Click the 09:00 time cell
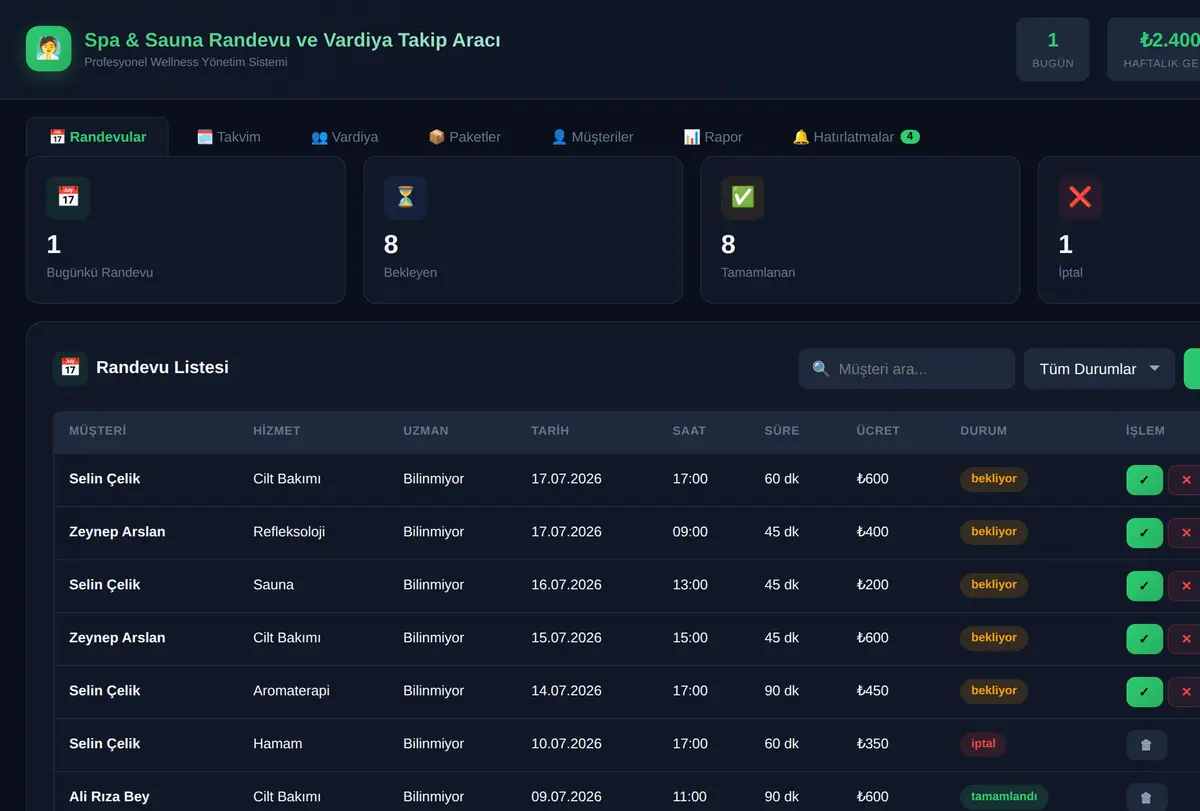Screen dimensions: 1200x811 [x=690, y=532]
